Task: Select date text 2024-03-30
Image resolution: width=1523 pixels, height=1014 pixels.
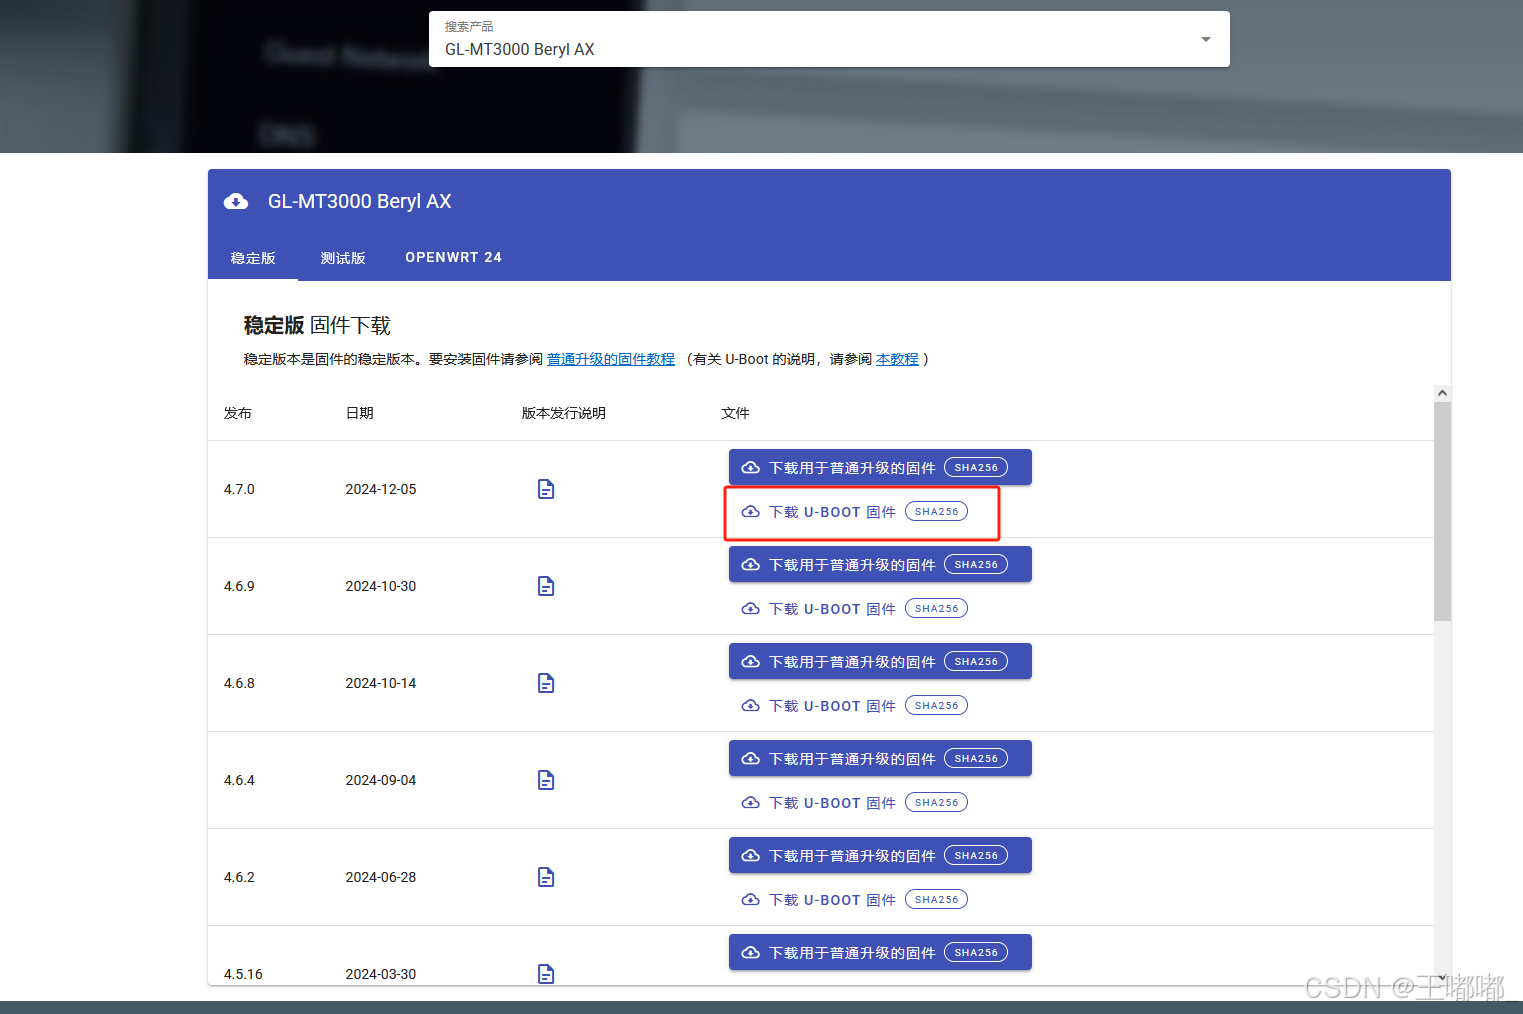Action: (381, 974)
